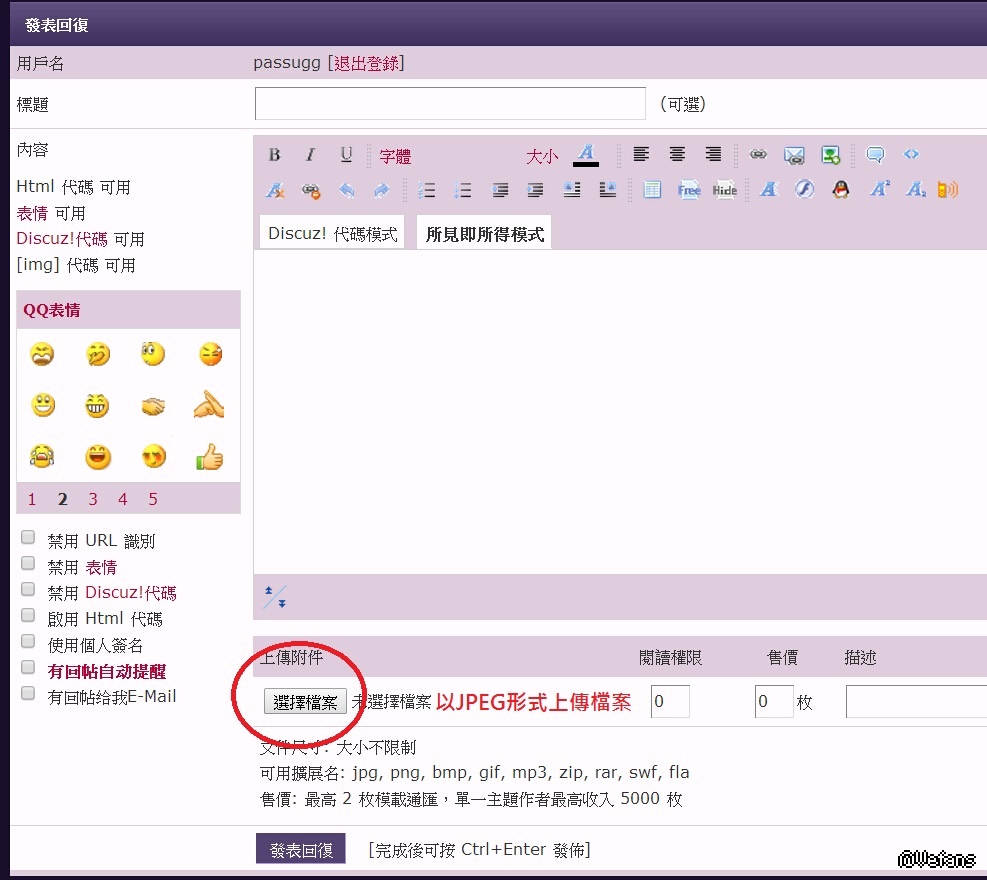Open the 大小 font size dropdown
The width and height of the screenshot is (987, 880).
click(542, 157)
